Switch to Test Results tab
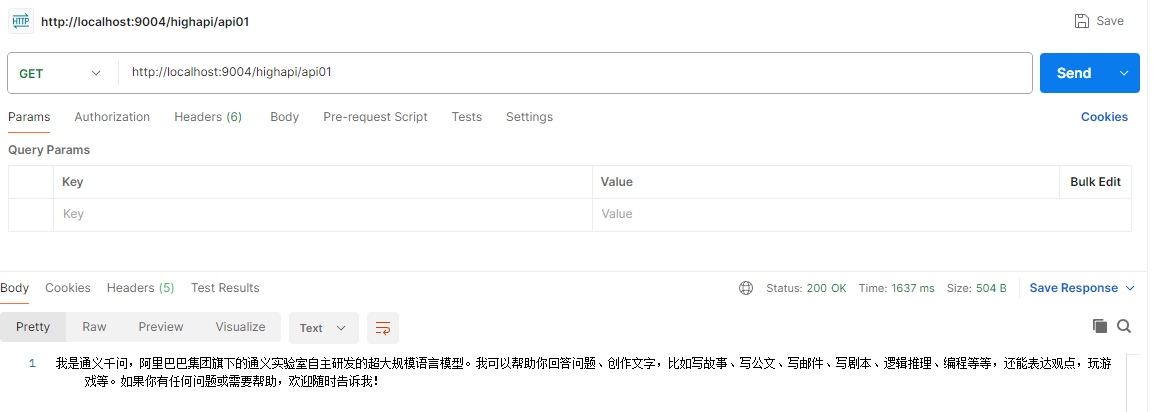This screenshot has height=412, width=1161. point(225,288)
